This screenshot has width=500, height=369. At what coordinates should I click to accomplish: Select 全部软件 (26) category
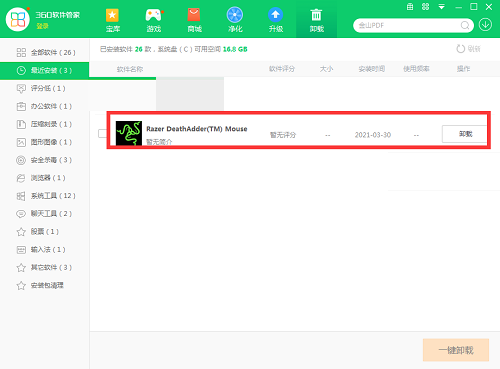(45, 53)
